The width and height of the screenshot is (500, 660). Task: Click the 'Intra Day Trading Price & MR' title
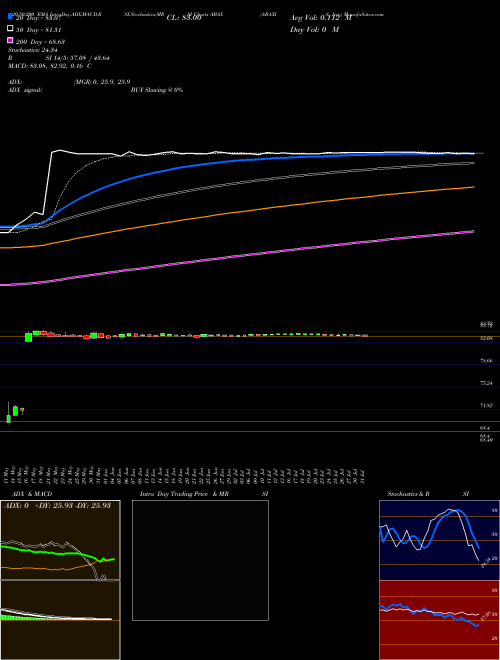[x=184, y=494]
